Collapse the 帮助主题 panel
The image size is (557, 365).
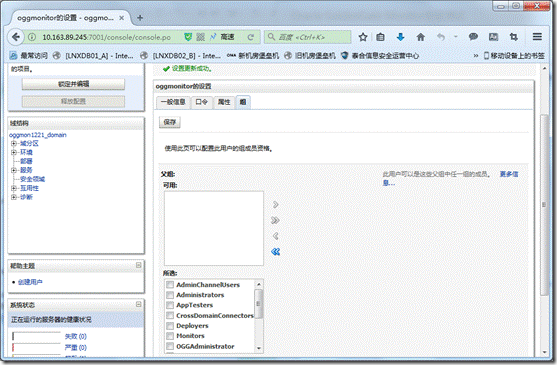click(x=139, y=265)
